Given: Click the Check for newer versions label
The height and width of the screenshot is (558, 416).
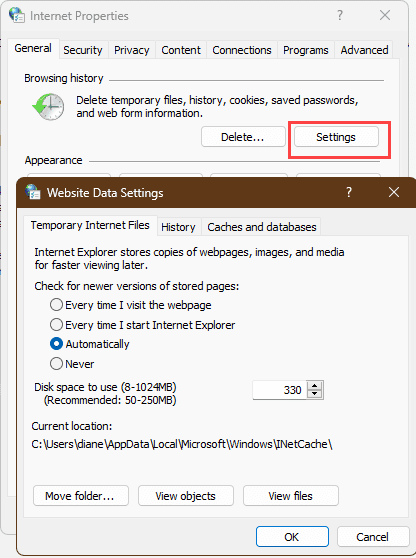Looking at the screenshot, I should click(x=137, y=286).
